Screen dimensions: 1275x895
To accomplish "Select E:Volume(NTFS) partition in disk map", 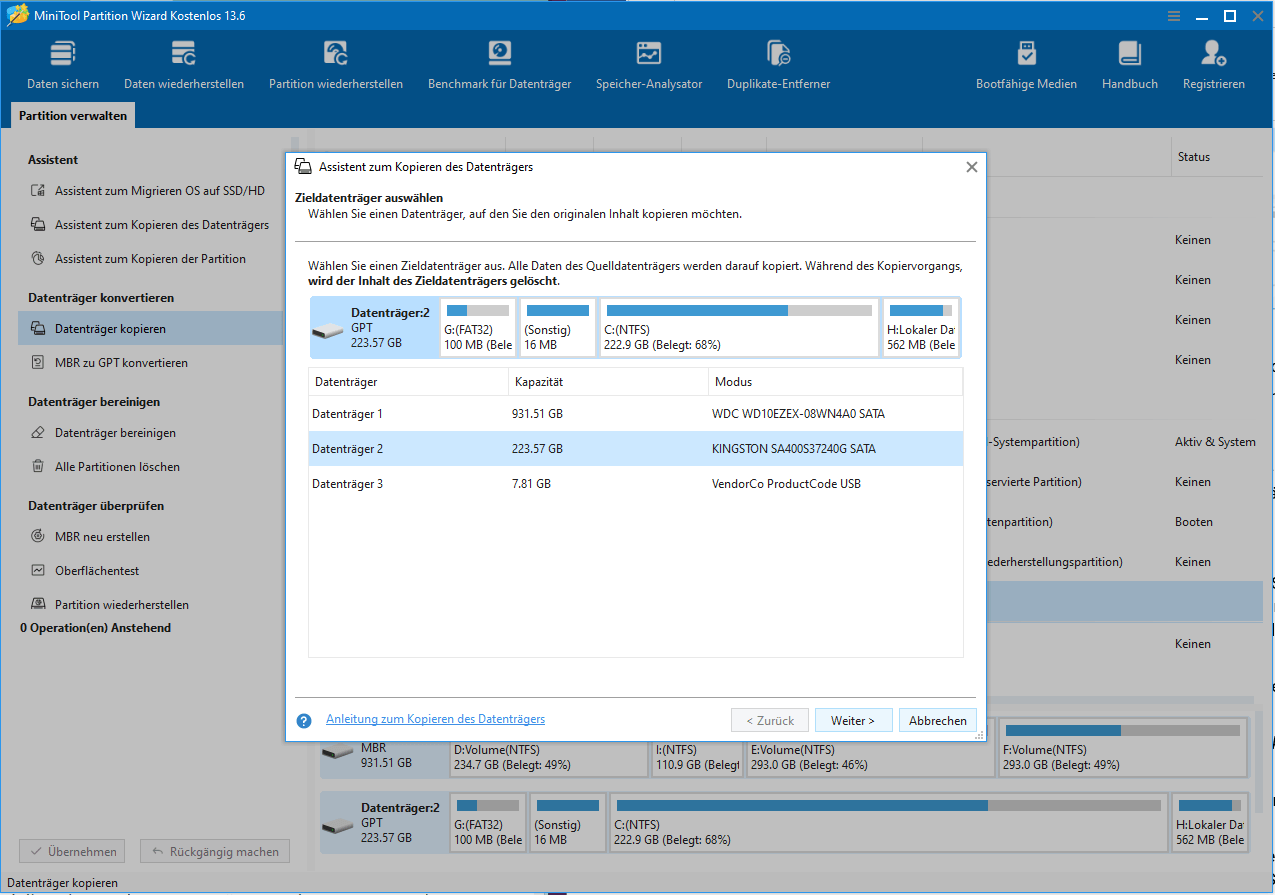I will tap(870, 747).
